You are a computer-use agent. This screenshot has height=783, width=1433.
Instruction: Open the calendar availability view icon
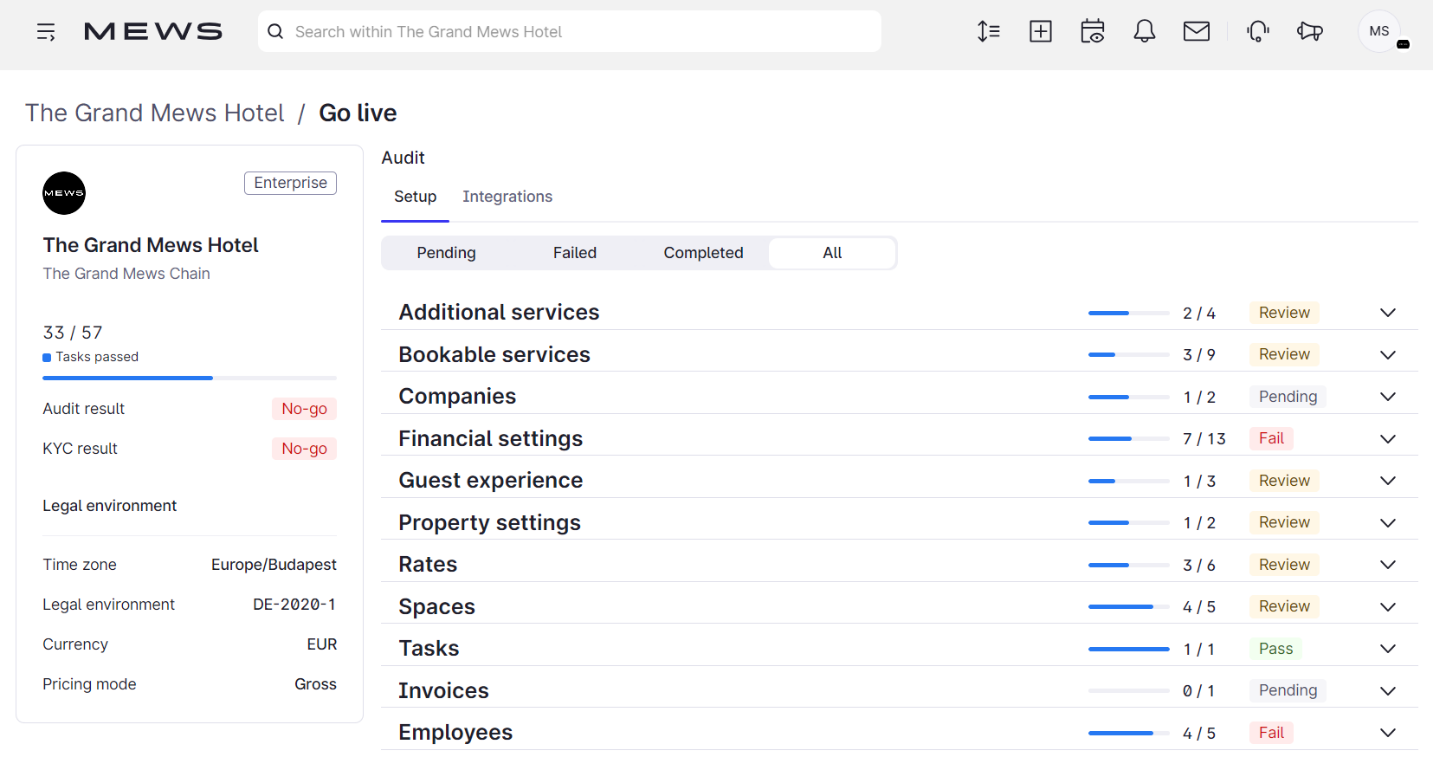pyautogui.click(x=1092, y=31)
